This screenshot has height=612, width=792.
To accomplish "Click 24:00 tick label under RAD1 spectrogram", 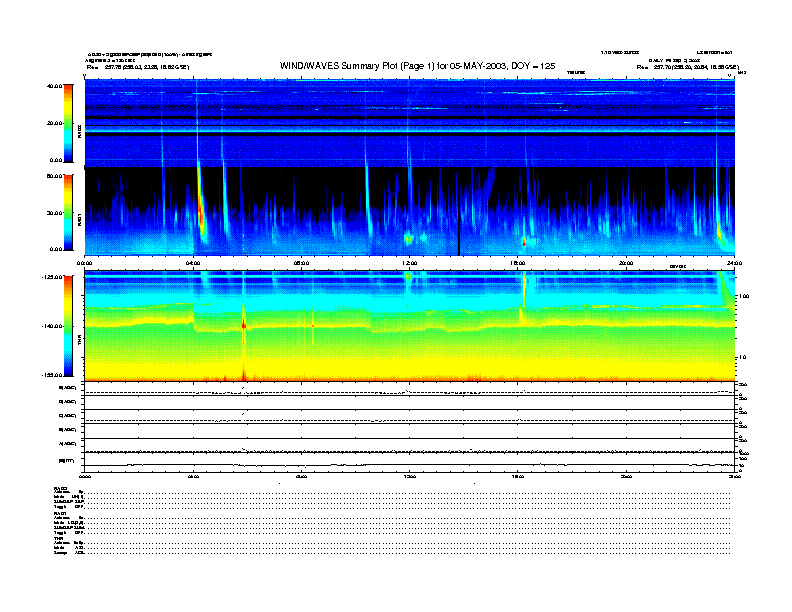I will [x=734, y=263].
